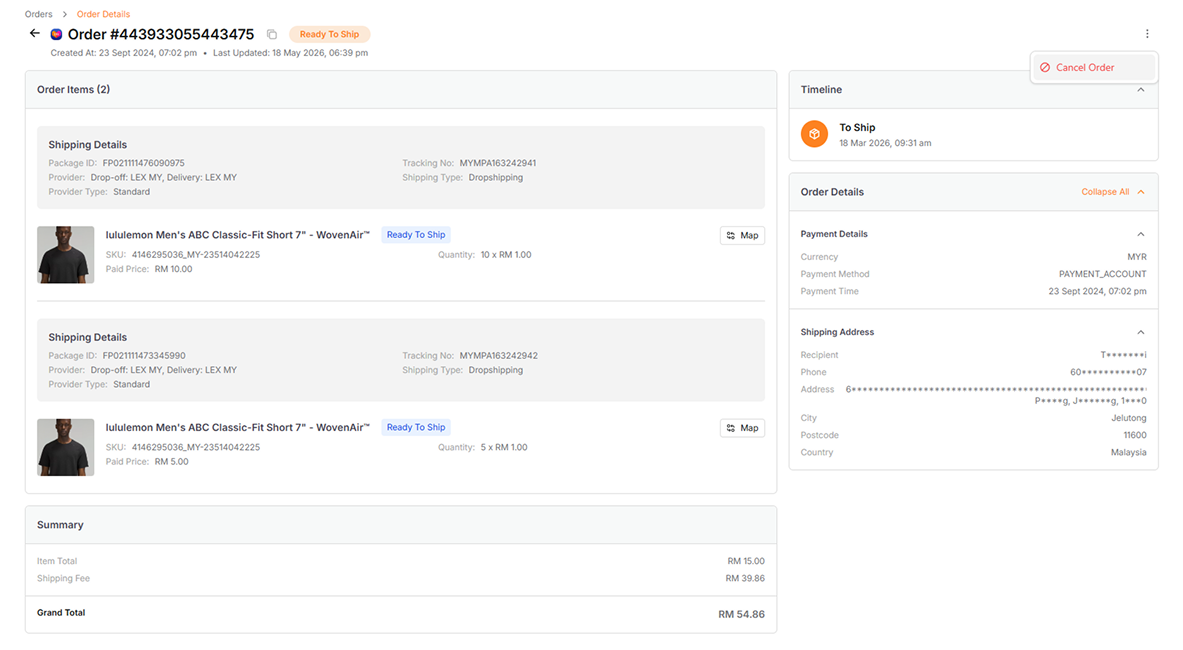Image resolution: width=1183 pixels, height=650 pixels.
Task: Go back using the left arrow icon
Action: tap(35, 33)
